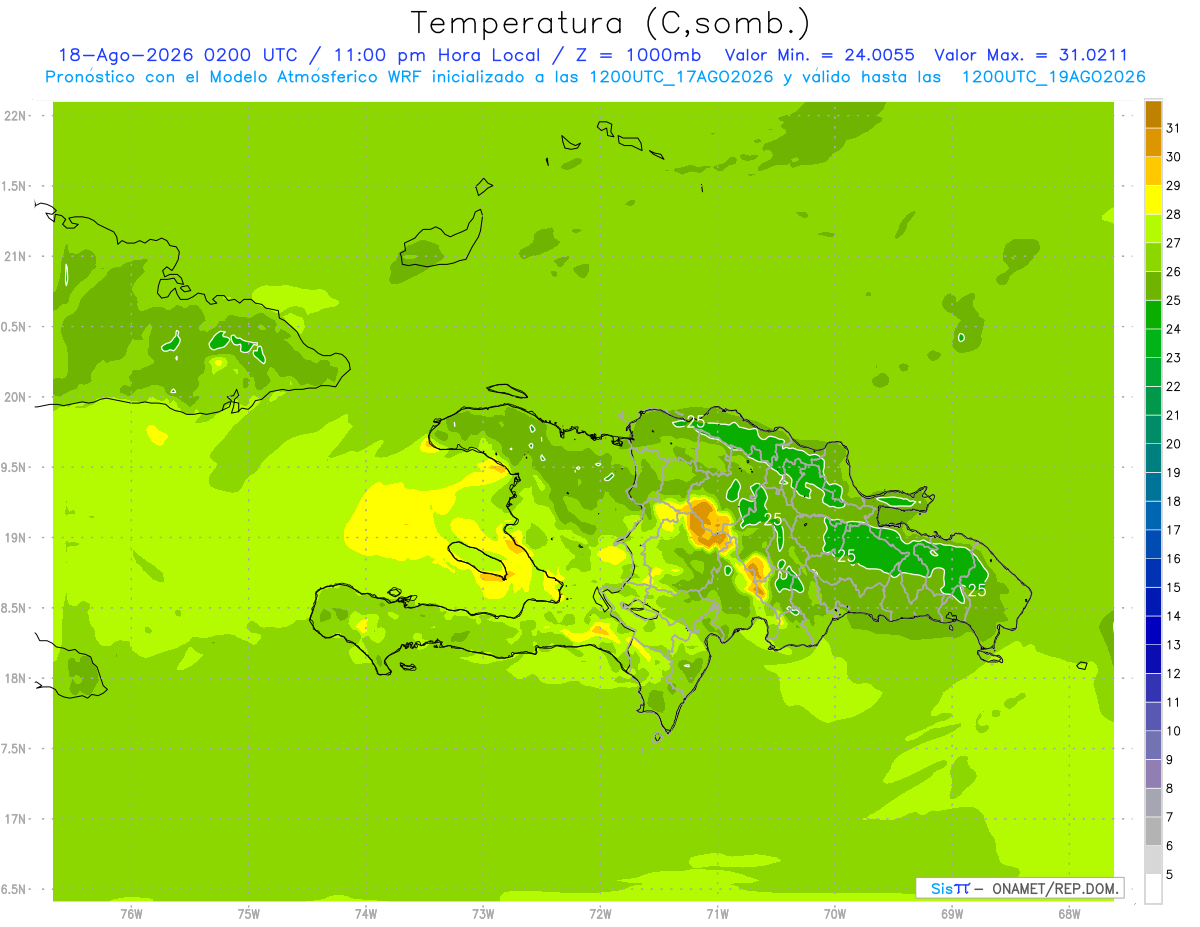Select valid-until time "1200UTC_19AGO2026"
This screenshot has height=927, width=1200.
point(1053,77)
